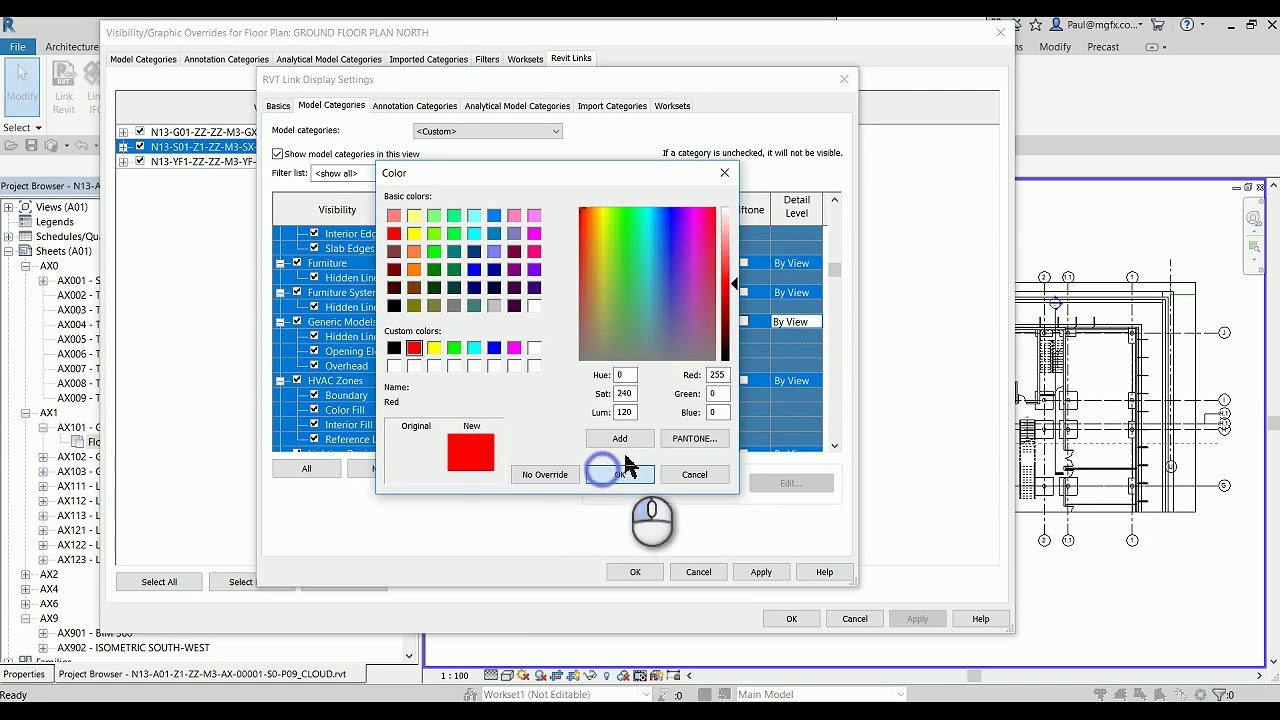This screenshot has width=1280, height=720.
Task: Click the Zoom in Region navigation icon
Action: click(1254, 247)
